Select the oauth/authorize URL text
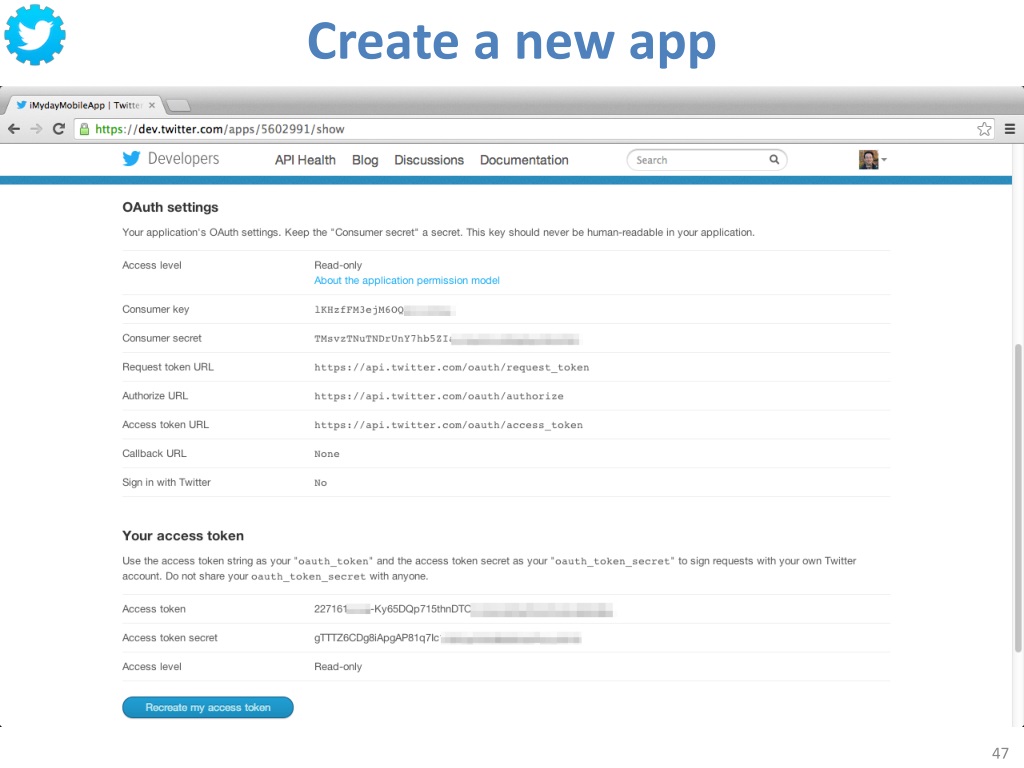The width and height of the screenshot is (1024, 768). [439, 396]
